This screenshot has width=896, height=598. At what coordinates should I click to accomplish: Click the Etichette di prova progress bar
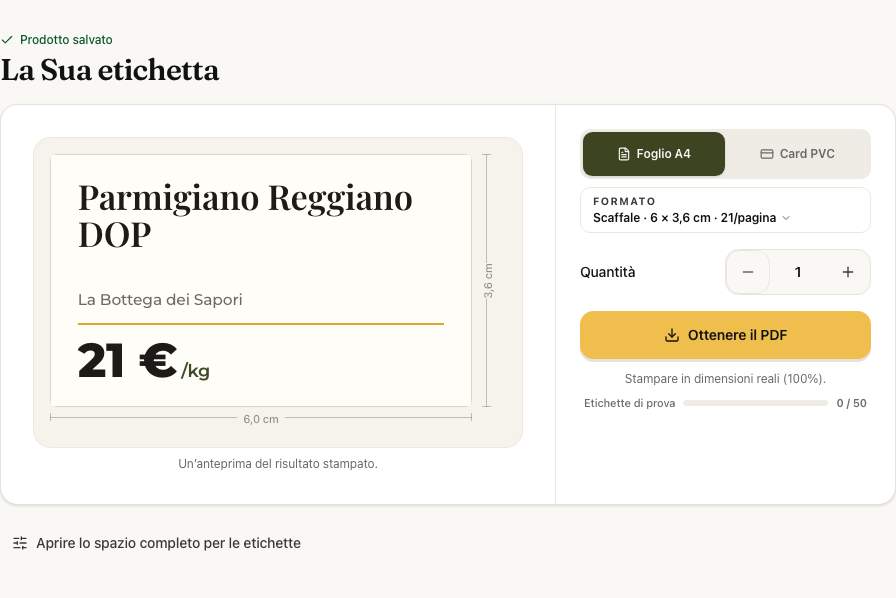pyautogui.click(x=755, y=403)
